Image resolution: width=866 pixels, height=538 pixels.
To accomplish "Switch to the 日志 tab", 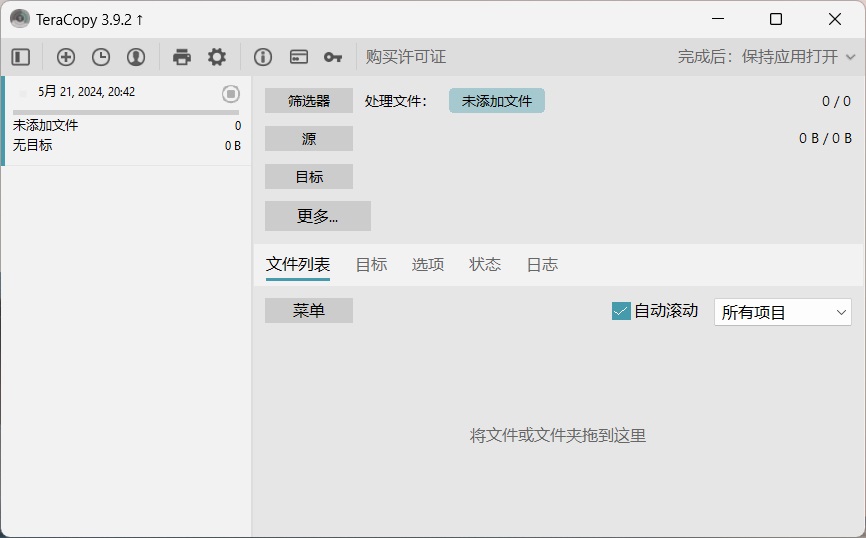I will tap(542, 265).
